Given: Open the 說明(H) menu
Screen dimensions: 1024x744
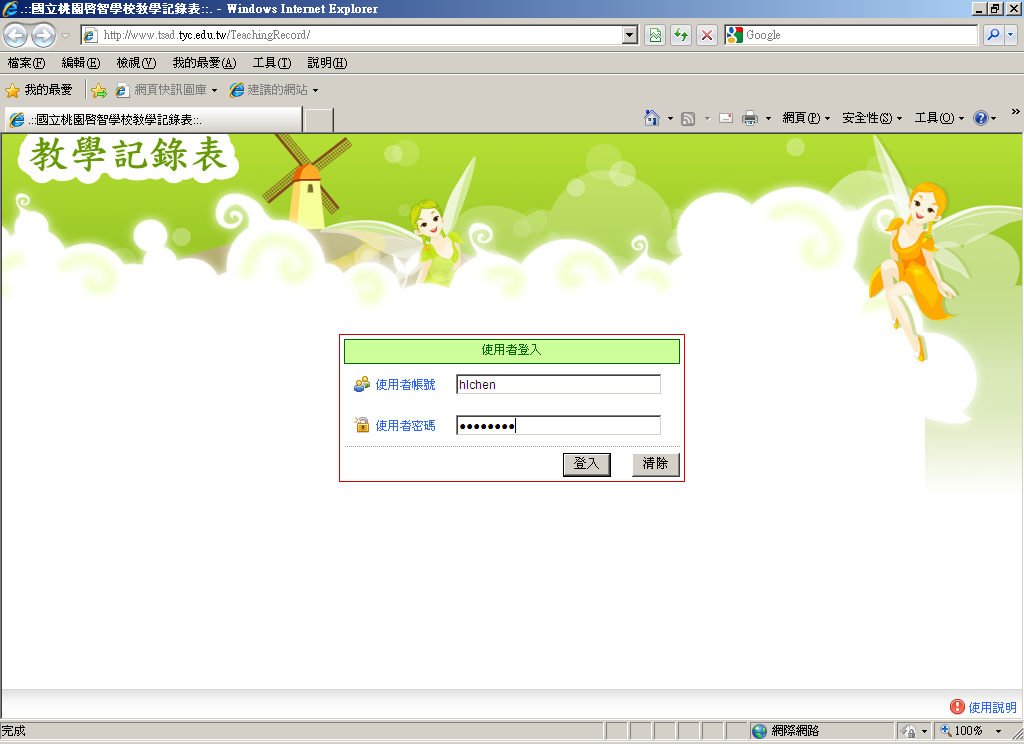Looking at the screenshot, I should 327,63.
